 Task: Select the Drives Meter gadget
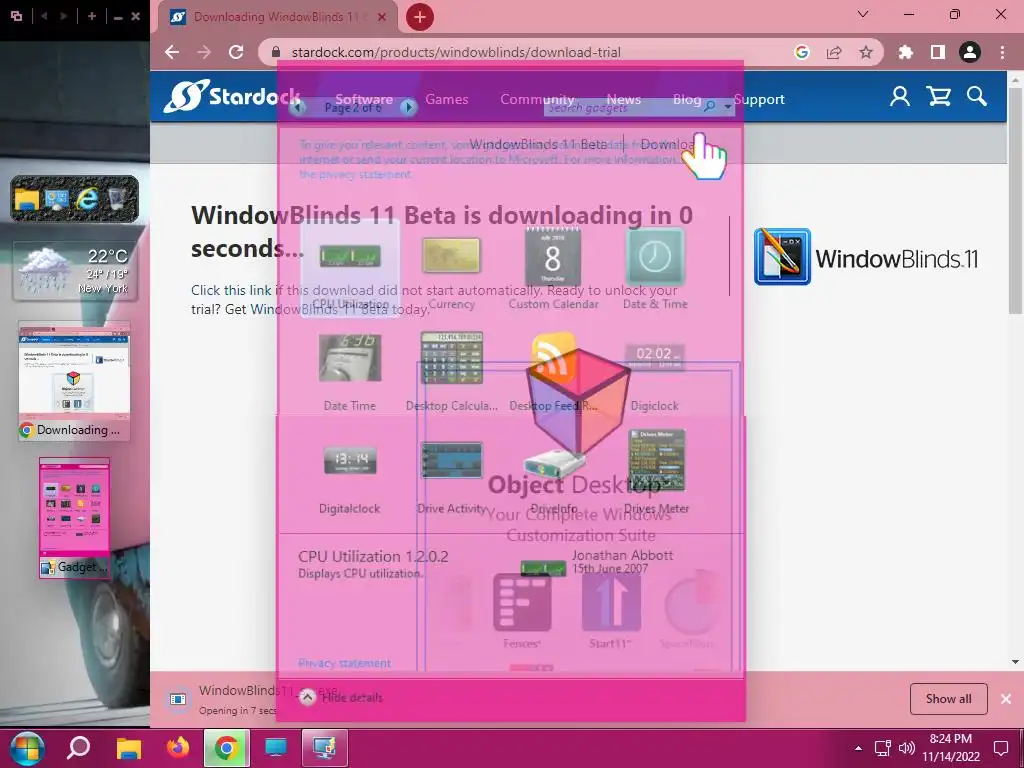click(x=656, y=471)
